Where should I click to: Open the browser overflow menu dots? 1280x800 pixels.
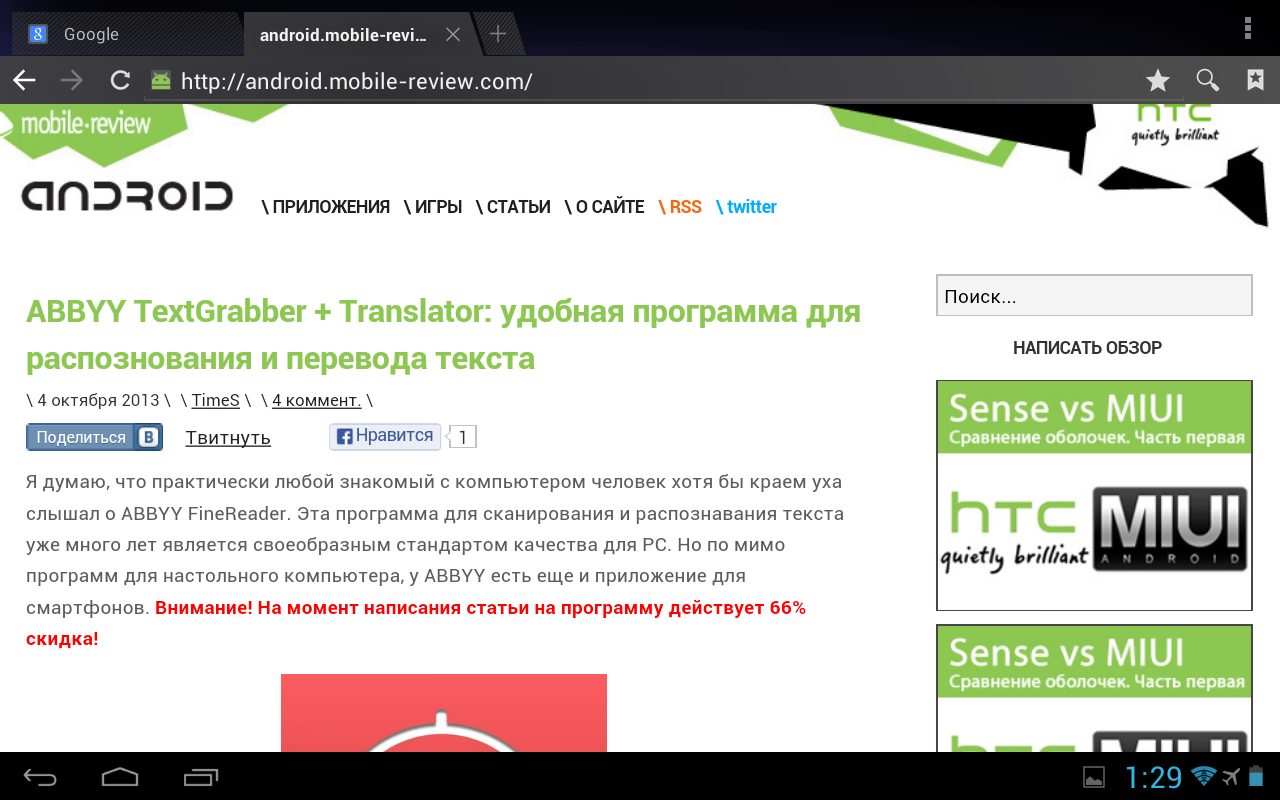(1247, 27)
